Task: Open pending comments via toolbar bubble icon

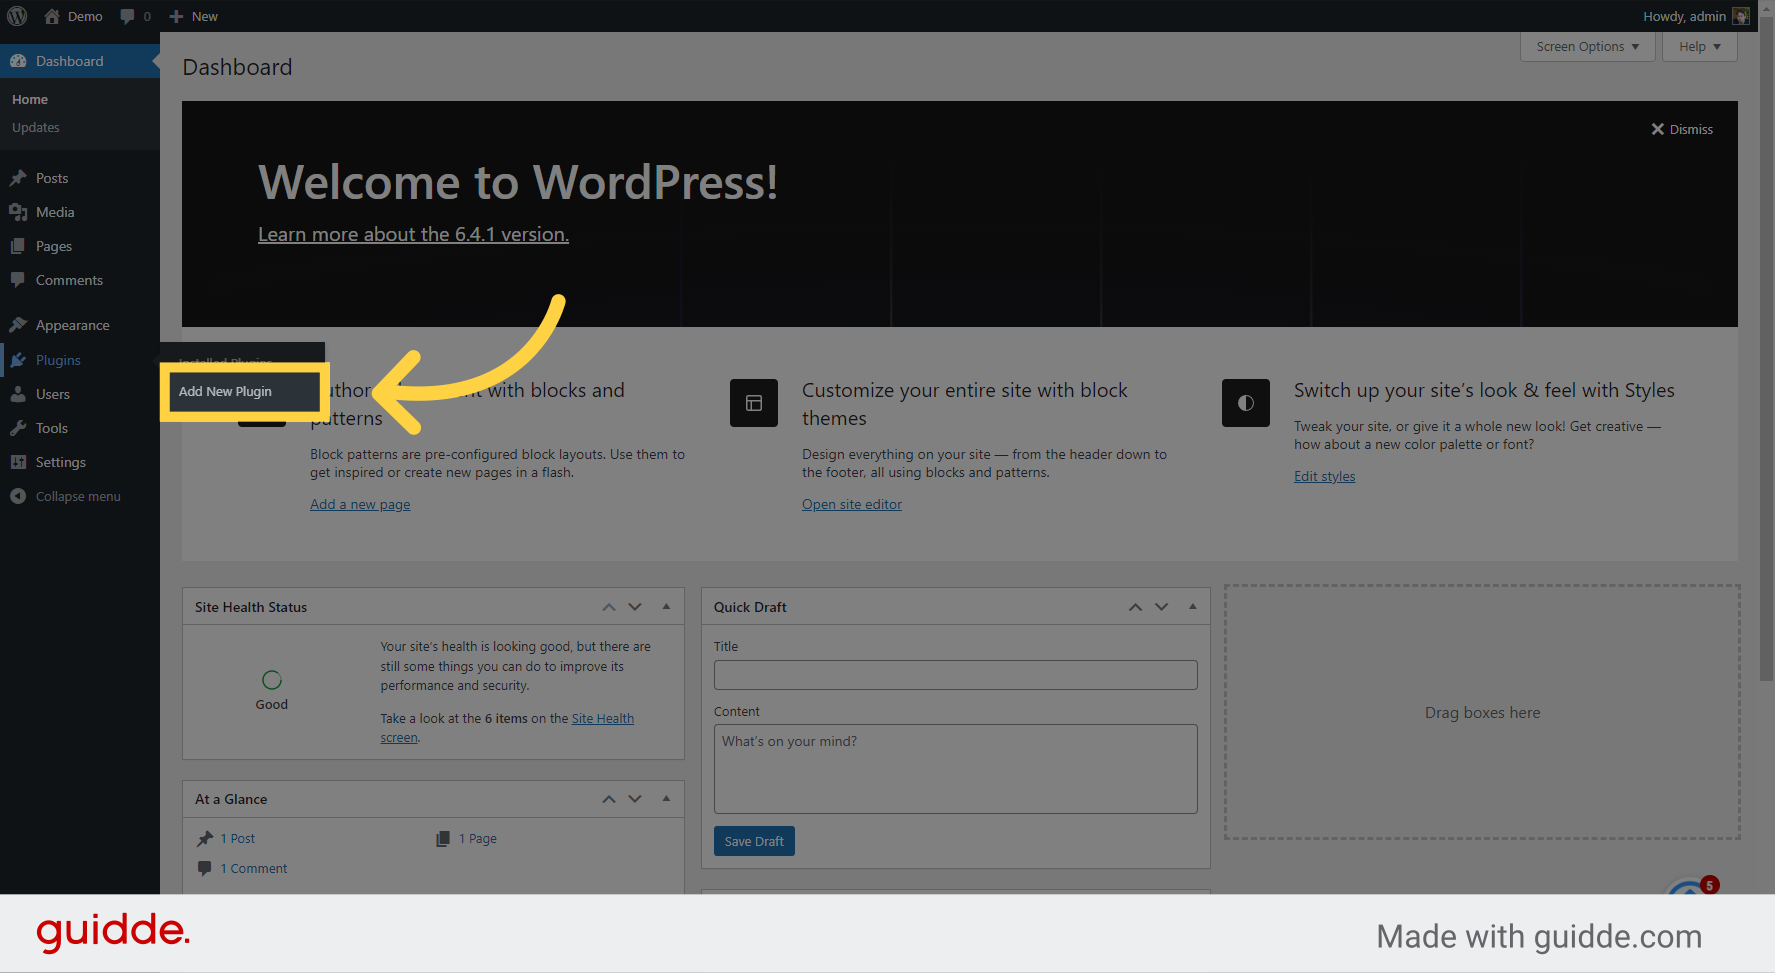Action: pos(135,16)
